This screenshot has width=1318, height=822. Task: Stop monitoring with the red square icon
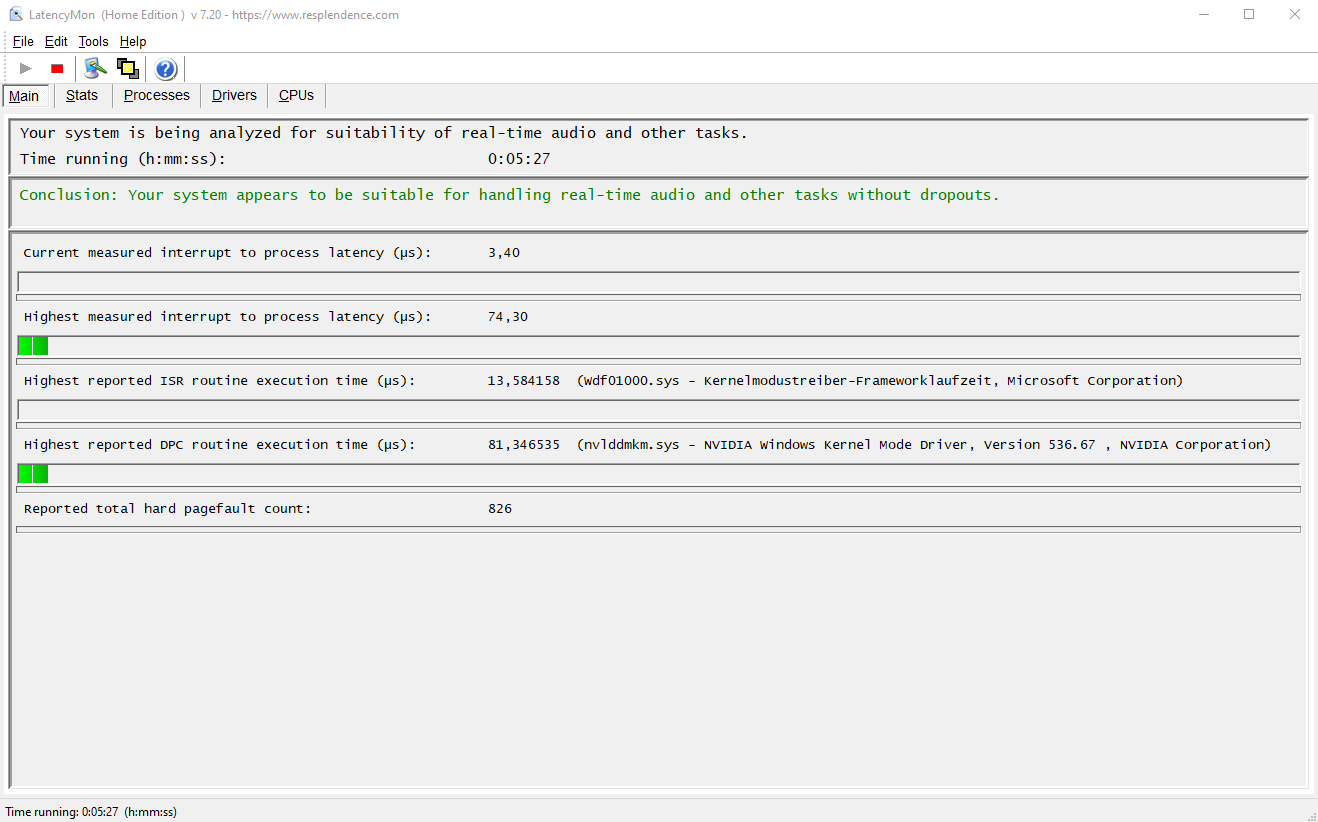(57, 68)
